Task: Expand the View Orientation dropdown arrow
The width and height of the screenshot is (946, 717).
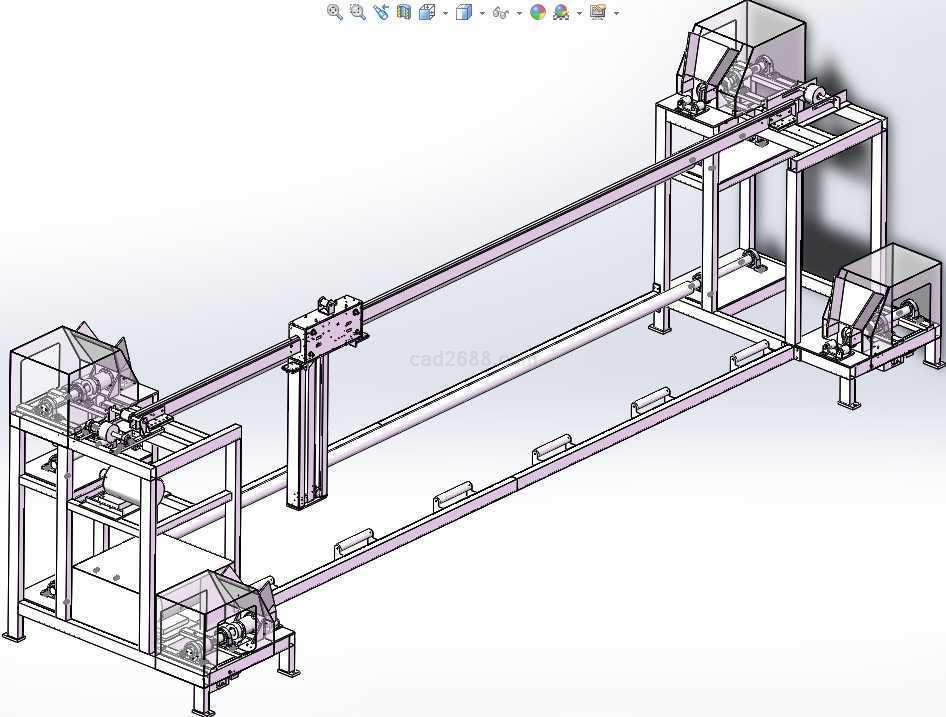Action: 445,13
